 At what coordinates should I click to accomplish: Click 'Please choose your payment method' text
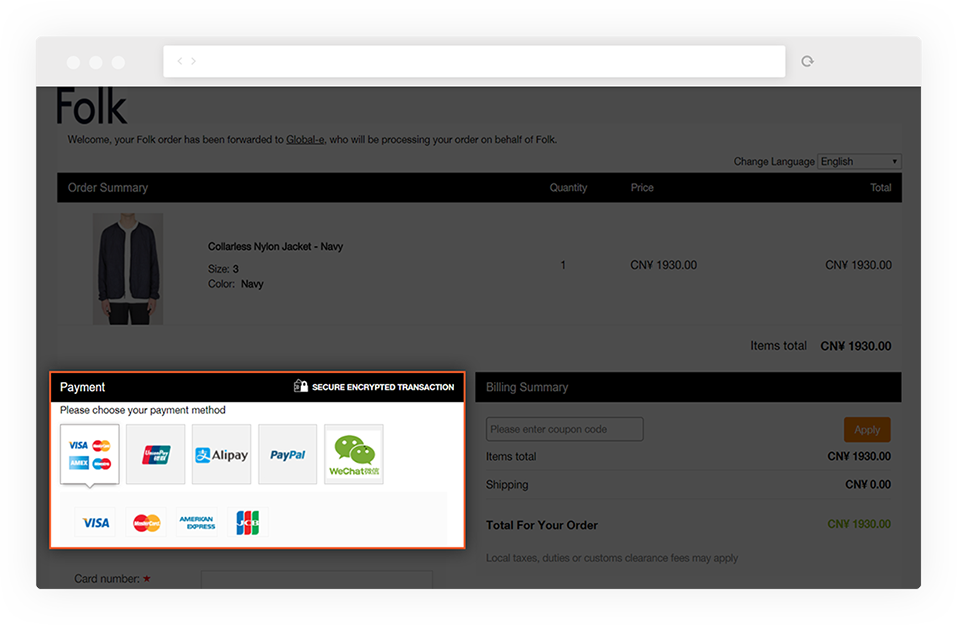point(143,410)
